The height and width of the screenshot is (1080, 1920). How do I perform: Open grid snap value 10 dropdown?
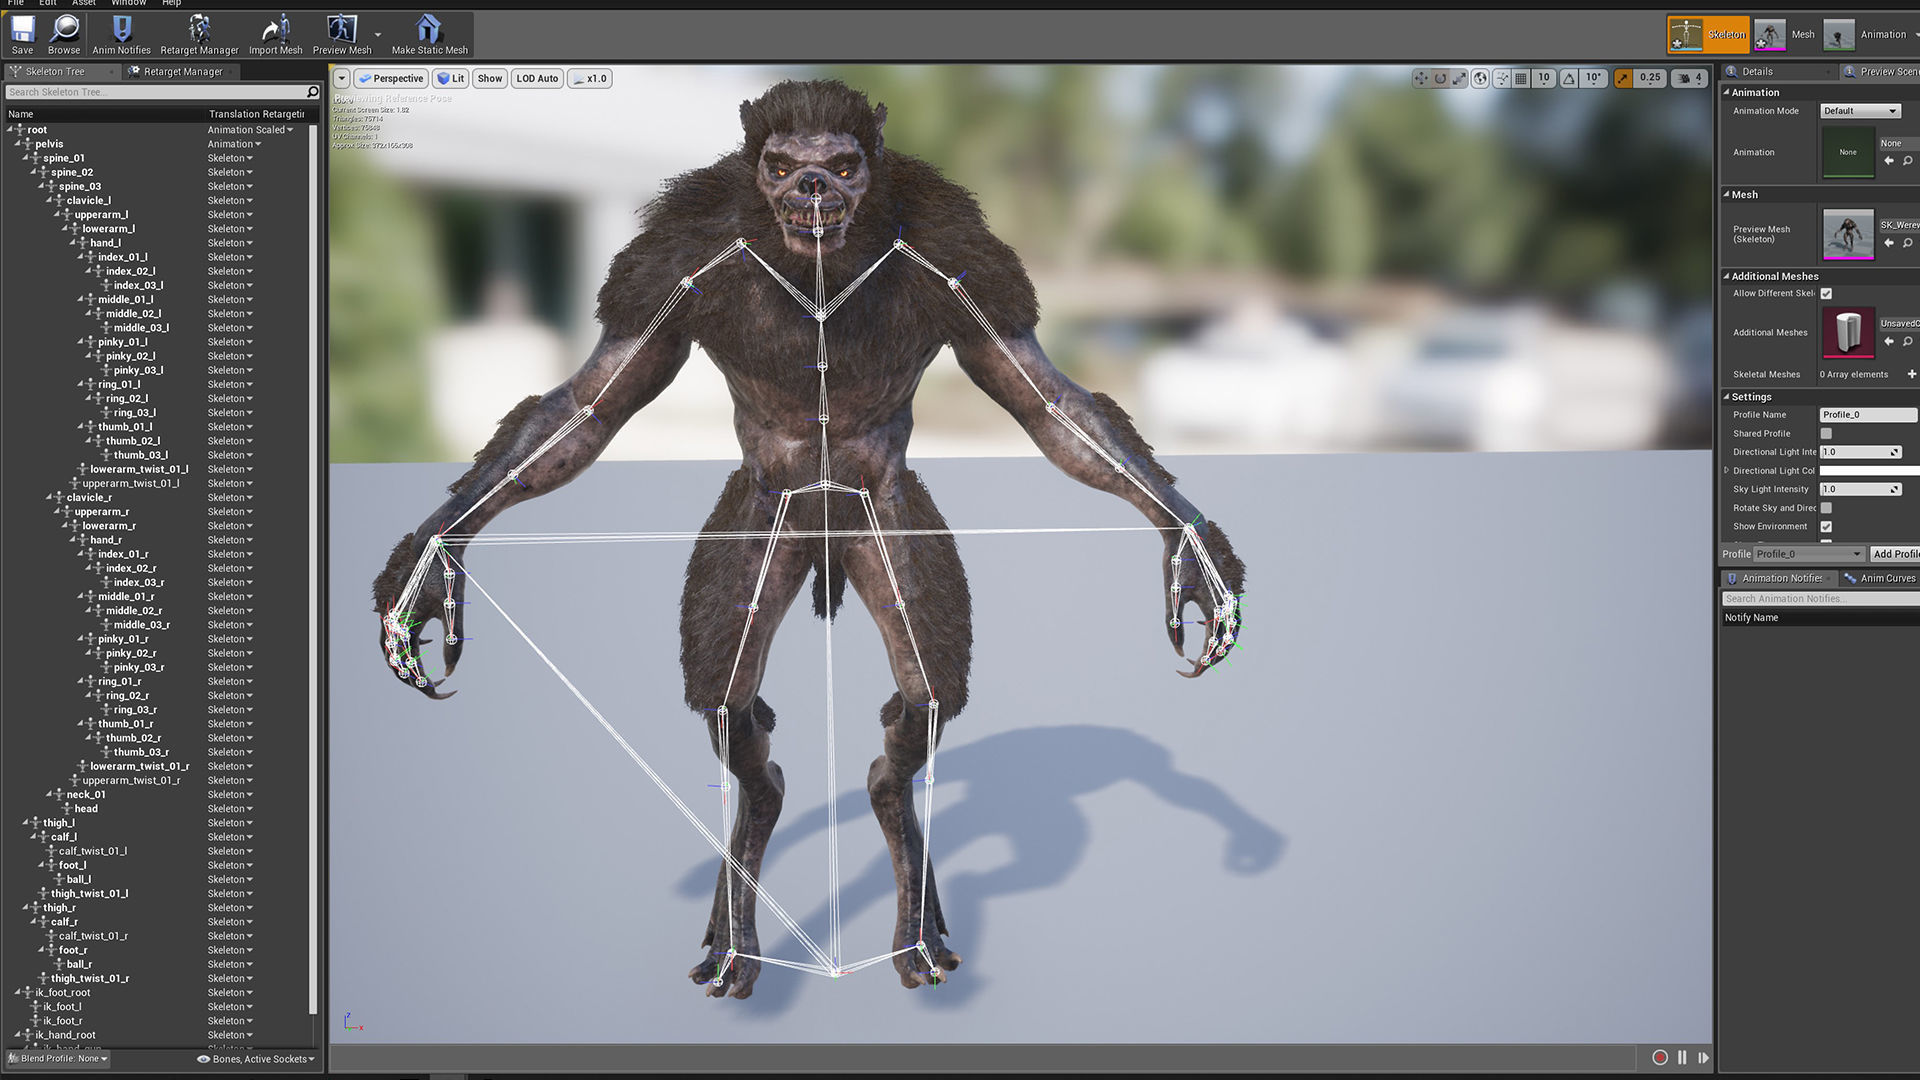click(1543, 78)
